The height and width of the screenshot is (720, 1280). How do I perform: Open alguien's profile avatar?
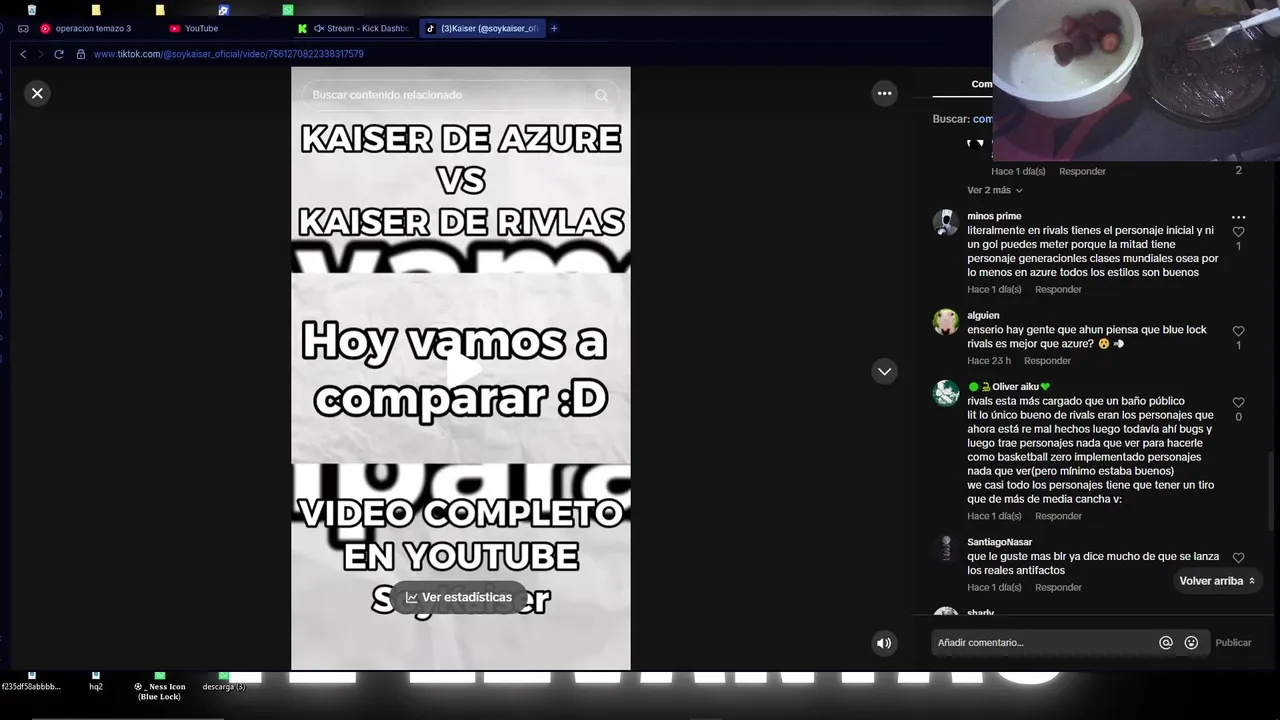click(x=946, y=321)
